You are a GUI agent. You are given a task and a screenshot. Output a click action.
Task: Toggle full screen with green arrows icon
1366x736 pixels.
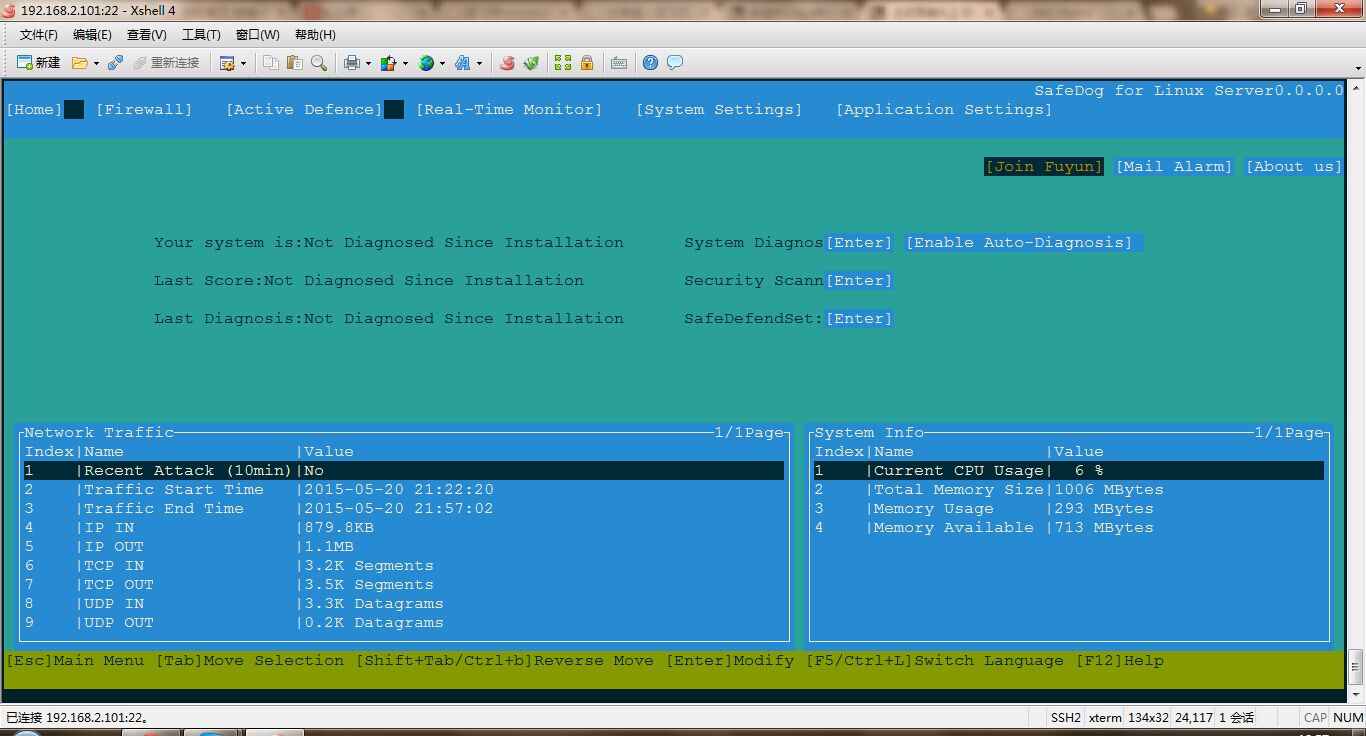(x=563, y=63)
